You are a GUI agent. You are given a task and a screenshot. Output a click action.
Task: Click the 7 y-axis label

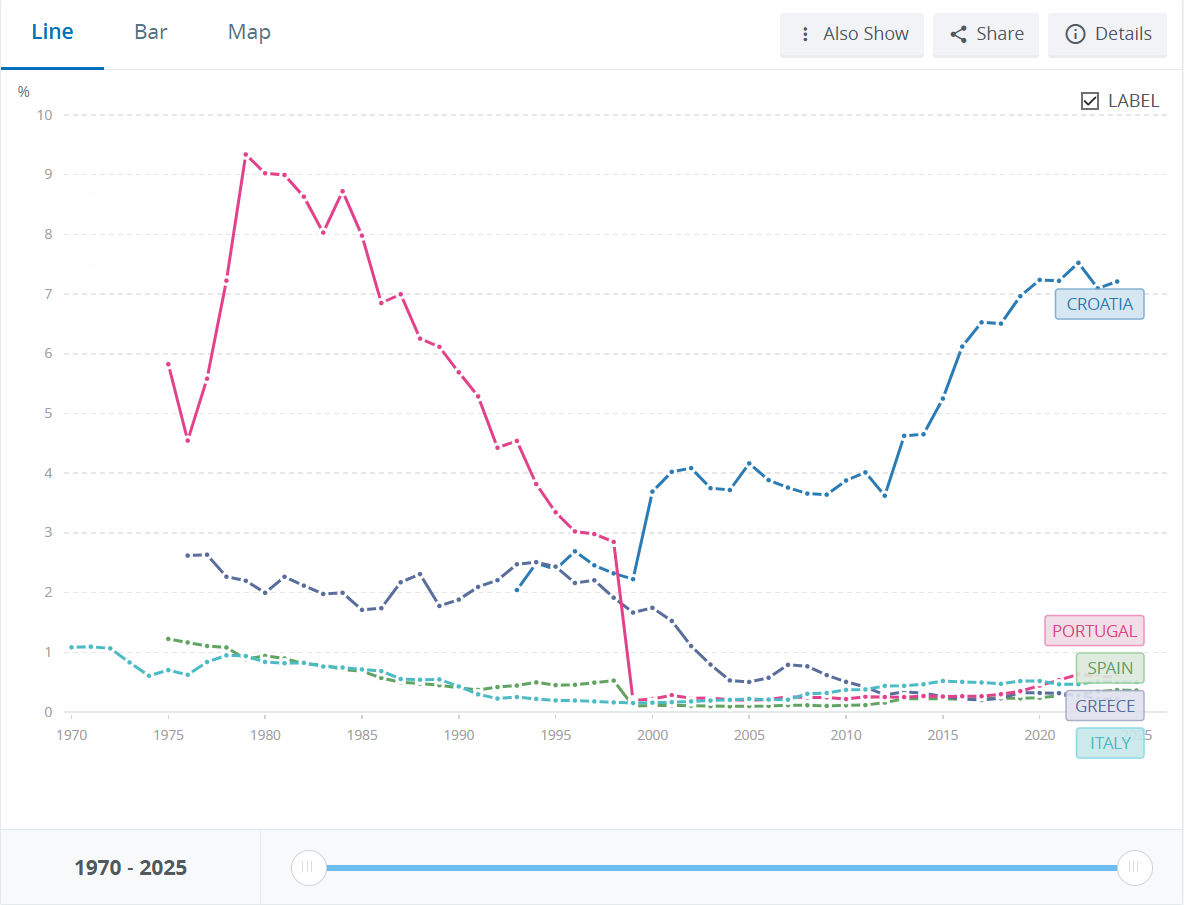pyautogui.click(x=48, y=294)
